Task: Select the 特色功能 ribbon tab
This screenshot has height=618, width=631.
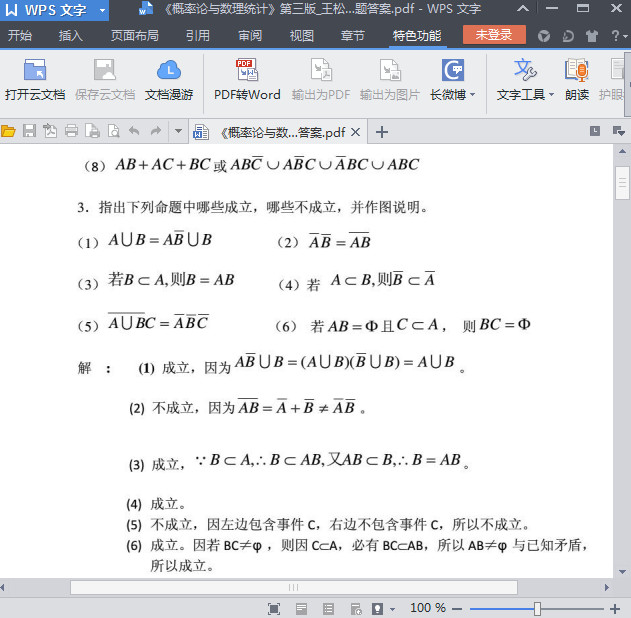Action: [x=417, y=36]
